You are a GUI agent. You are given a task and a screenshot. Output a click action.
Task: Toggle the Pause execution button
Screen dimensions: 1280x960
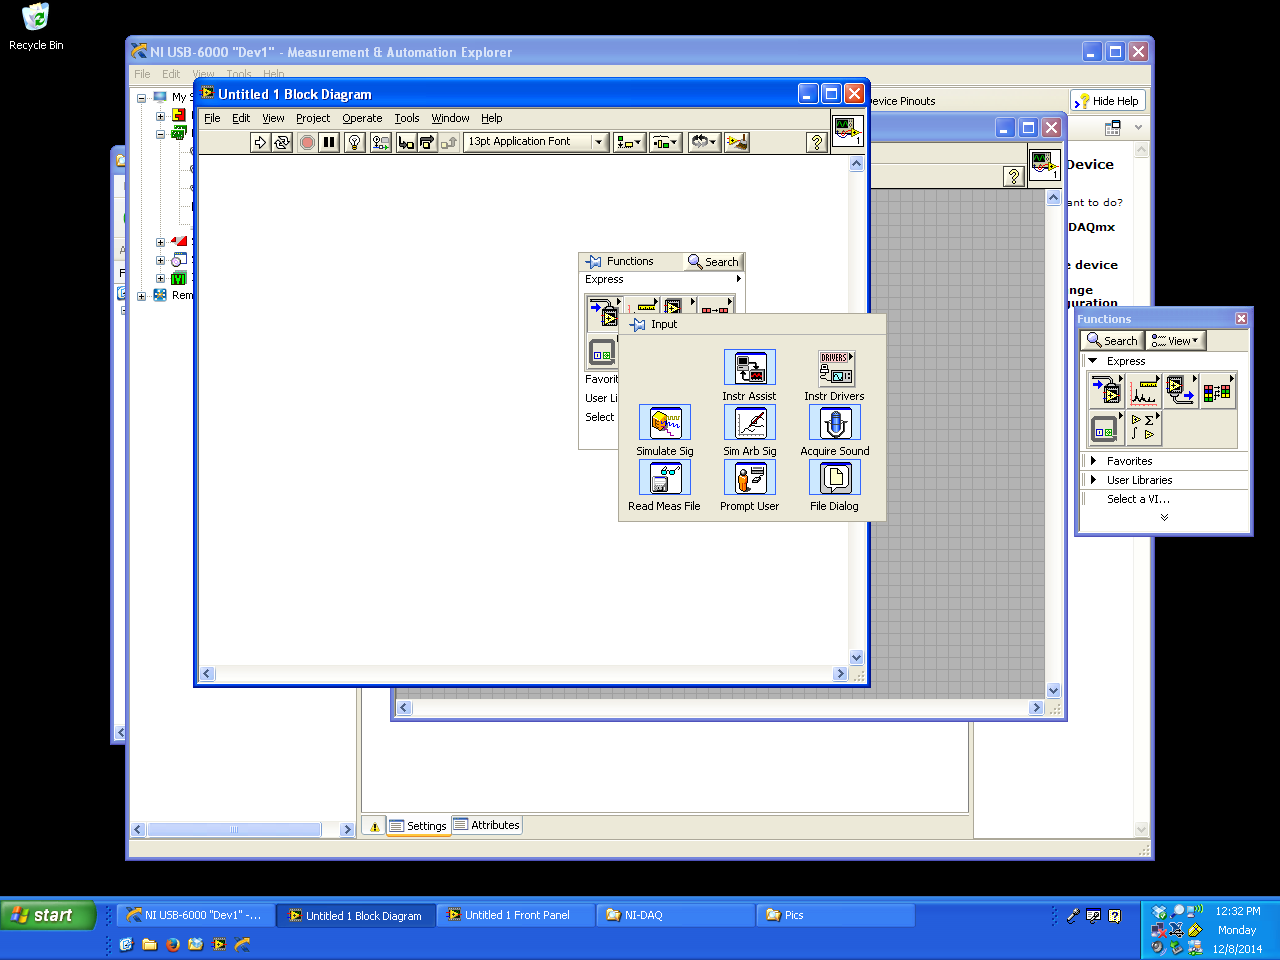pos(329,142)
